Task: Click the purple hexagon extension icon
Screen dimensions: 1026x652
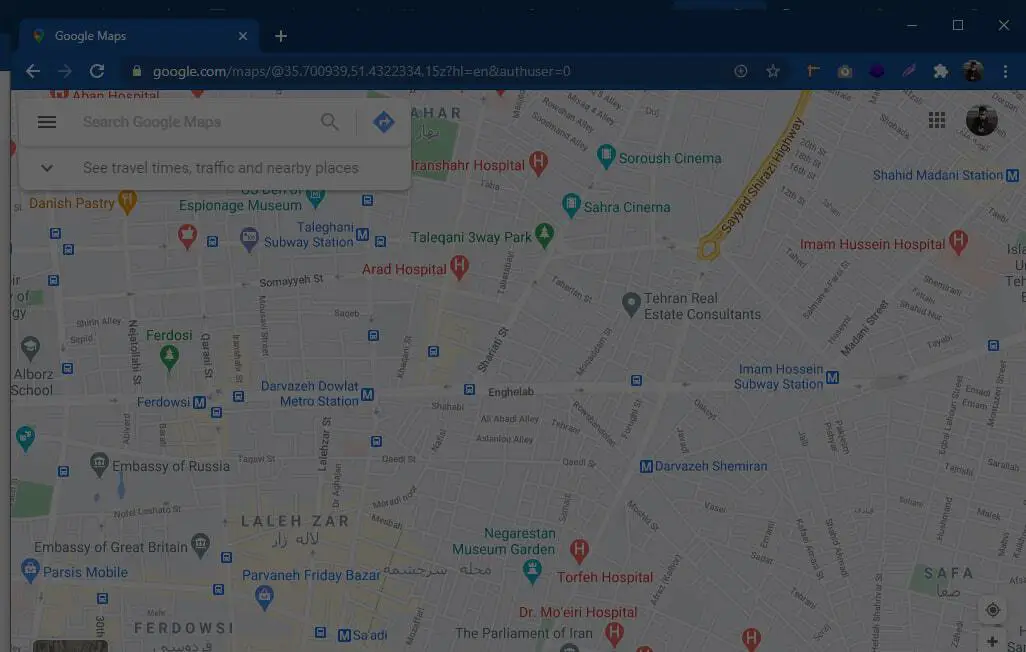Action: click(876, 71)
